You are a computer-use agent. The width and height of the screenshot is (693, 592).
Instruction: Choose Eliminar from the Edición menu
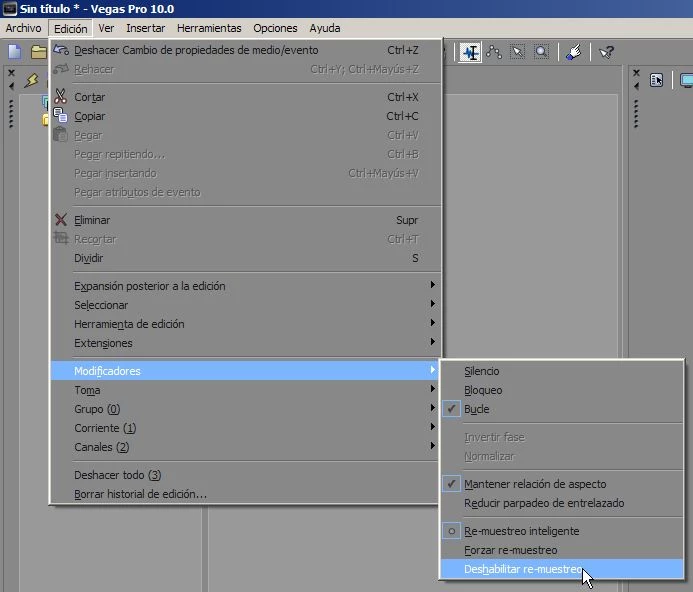pyautogui.click(x=246, y=220)
